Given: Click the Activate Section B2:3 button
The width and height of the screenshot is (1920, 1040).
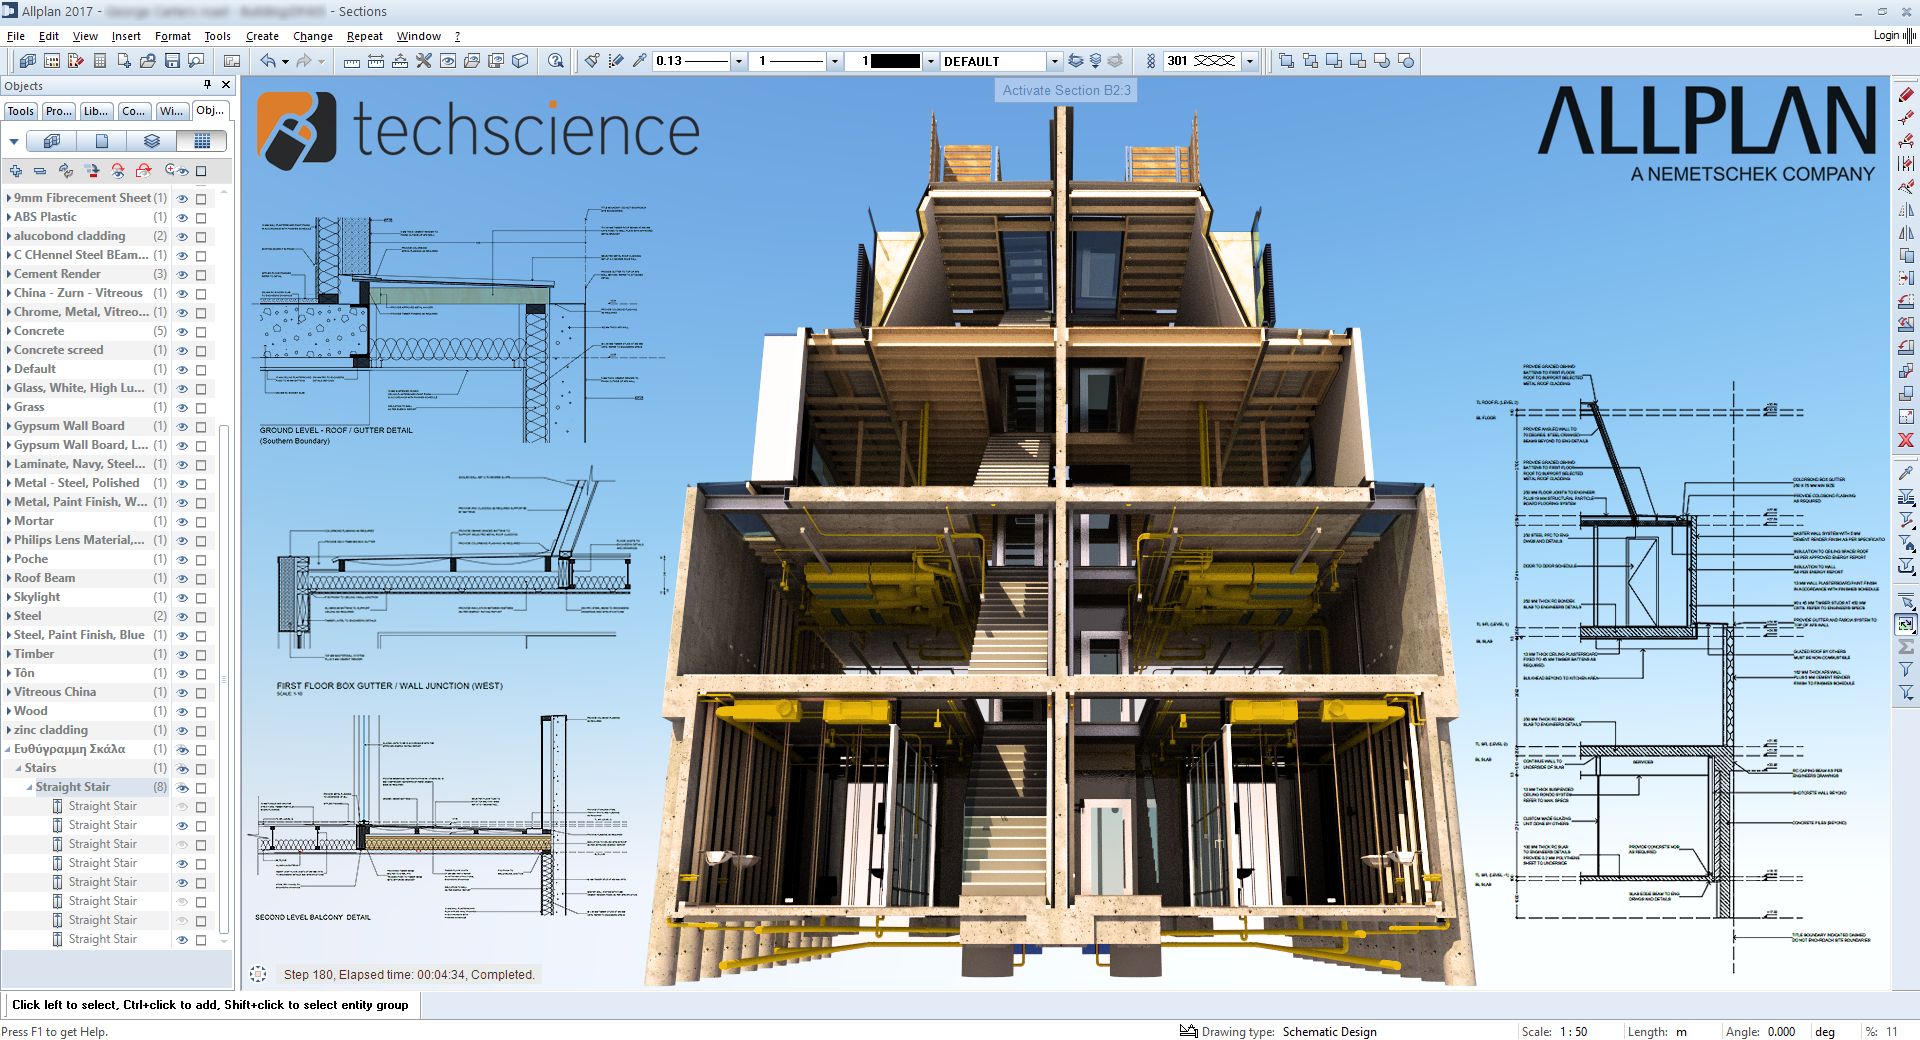Looking at the screenshot, I should coord(1065,90).
